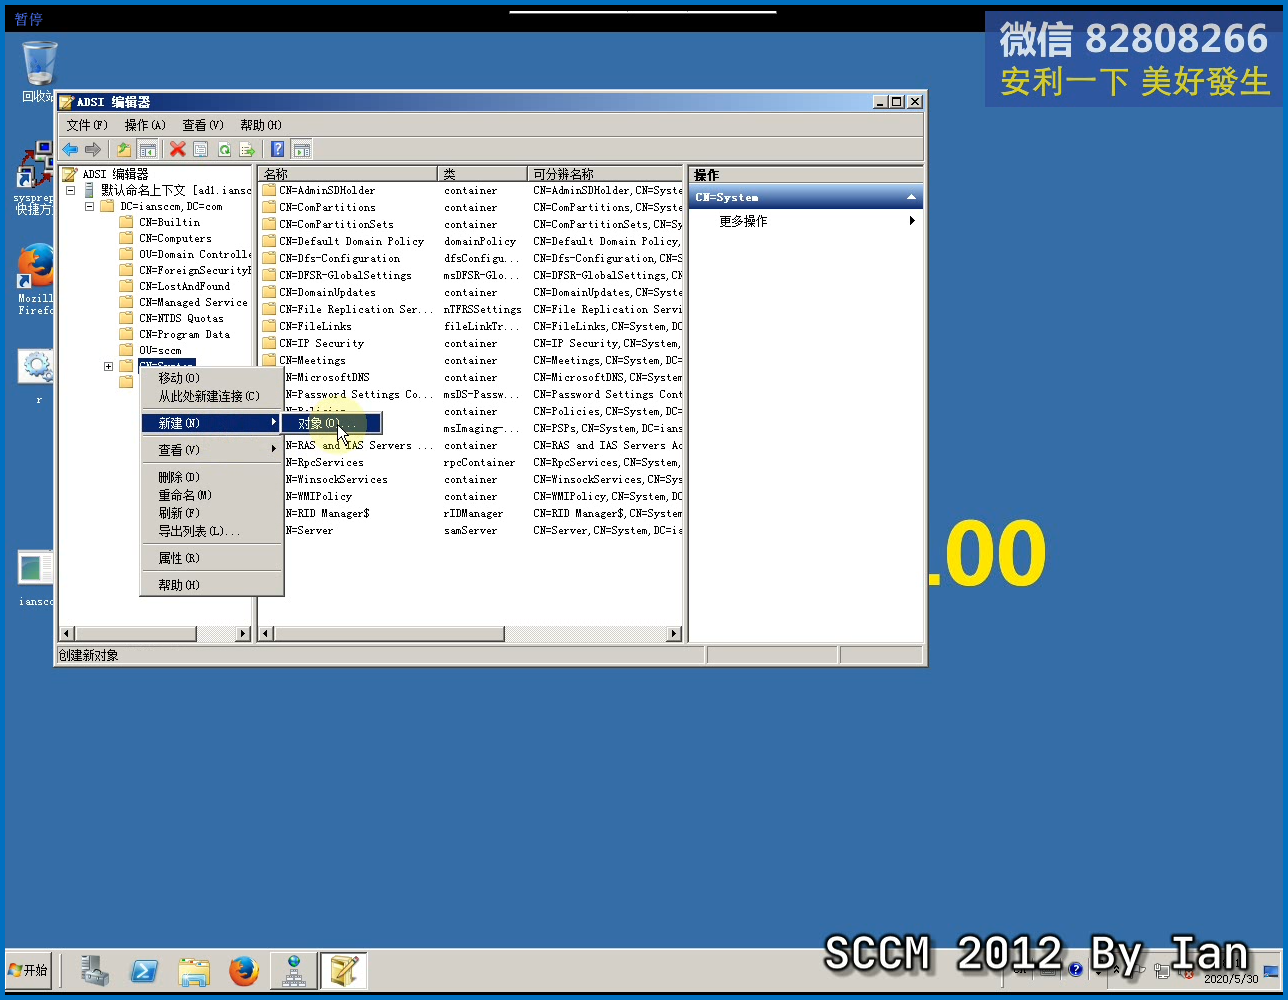Click the help icon in system tray

(1075, 969)
